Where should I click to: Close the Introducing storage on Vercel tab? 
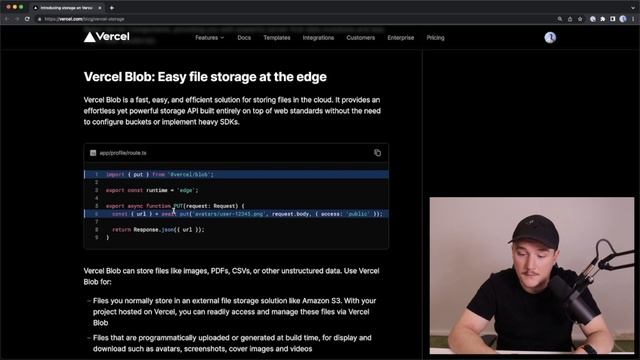(x=100, y=8)
